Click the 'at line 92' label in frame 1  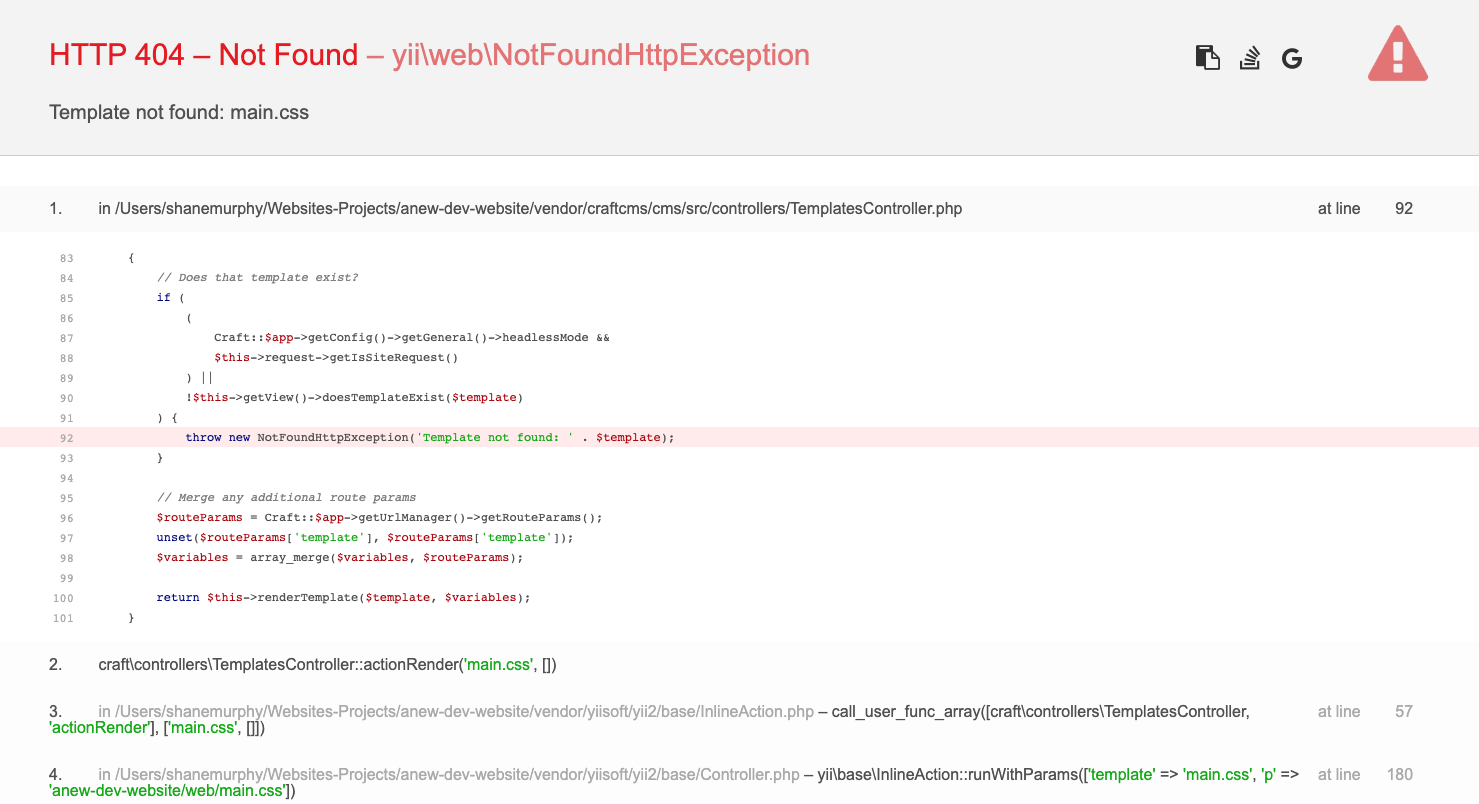point(1339,208)
